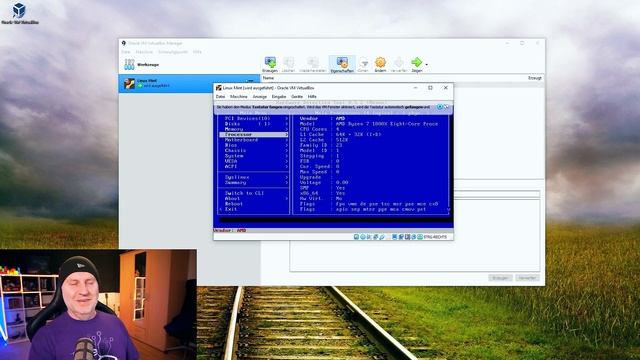Click the right disabled button below snapshot details
The width and height of the screenshot is (640, 360).
click(x=527, y=278)
